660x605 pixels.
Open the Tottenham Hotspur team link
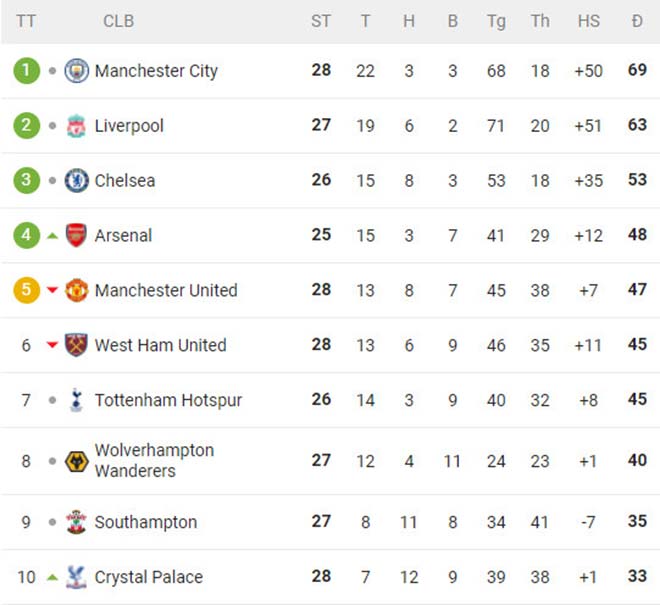tap(168, 400)
